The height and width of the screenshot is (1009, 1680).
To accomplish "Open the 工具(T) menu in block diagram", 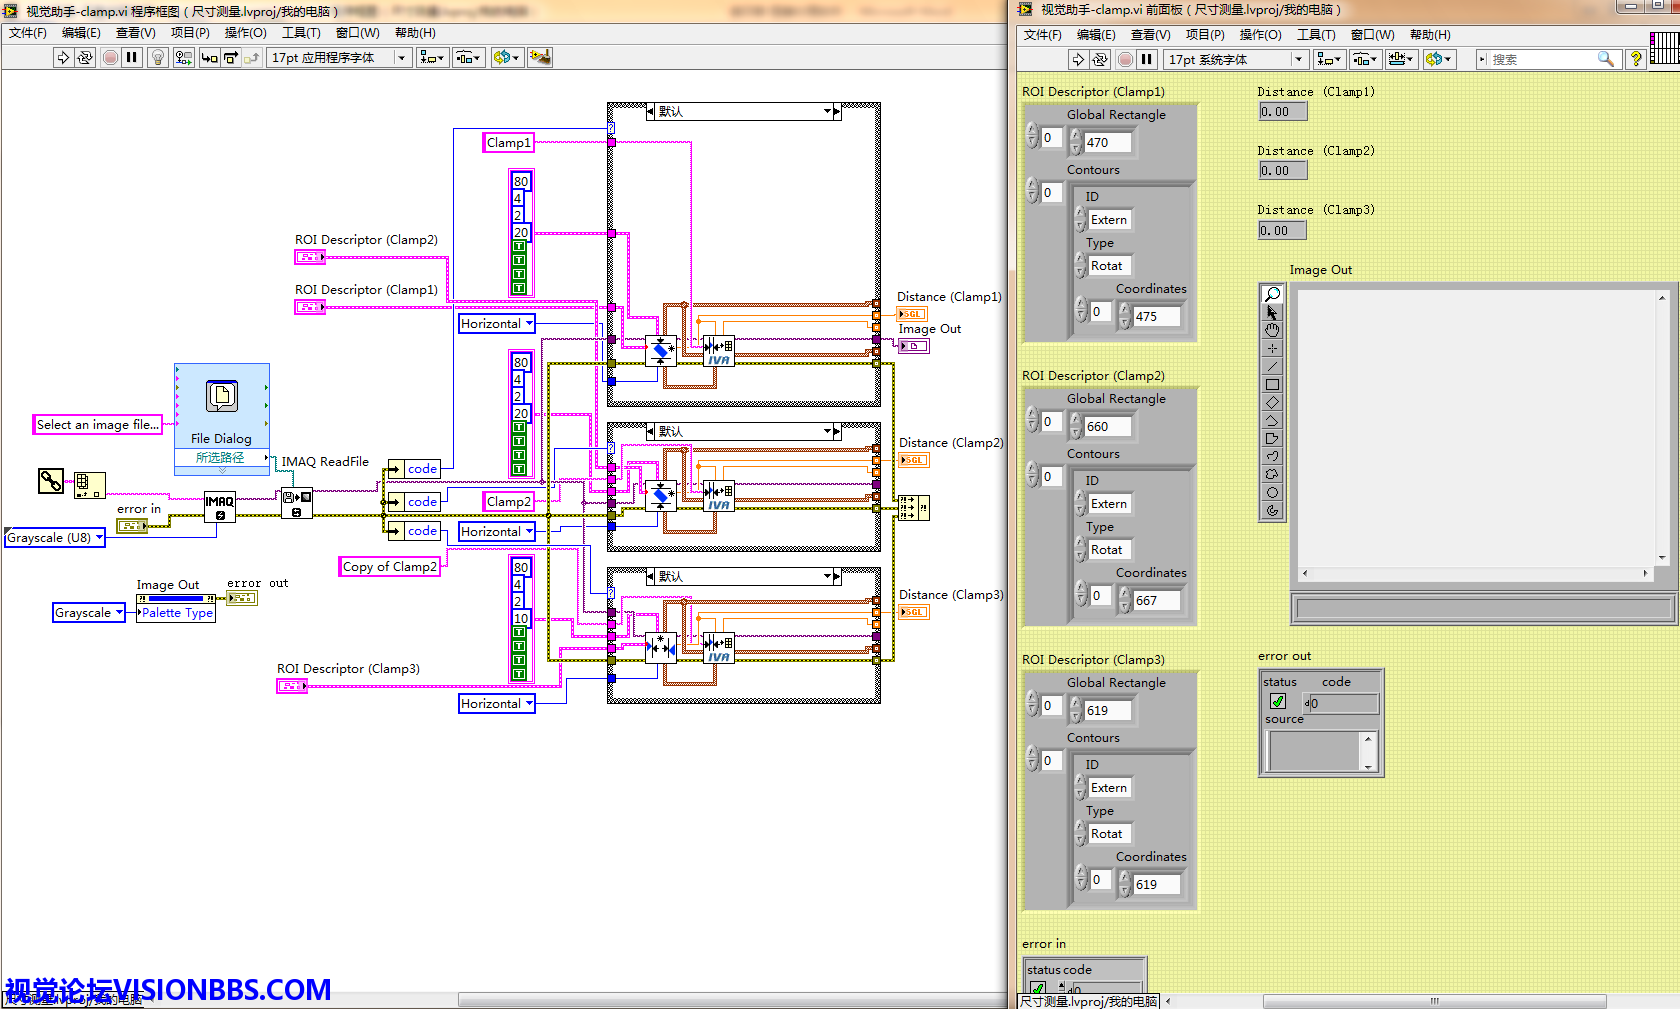I will 301,33.
